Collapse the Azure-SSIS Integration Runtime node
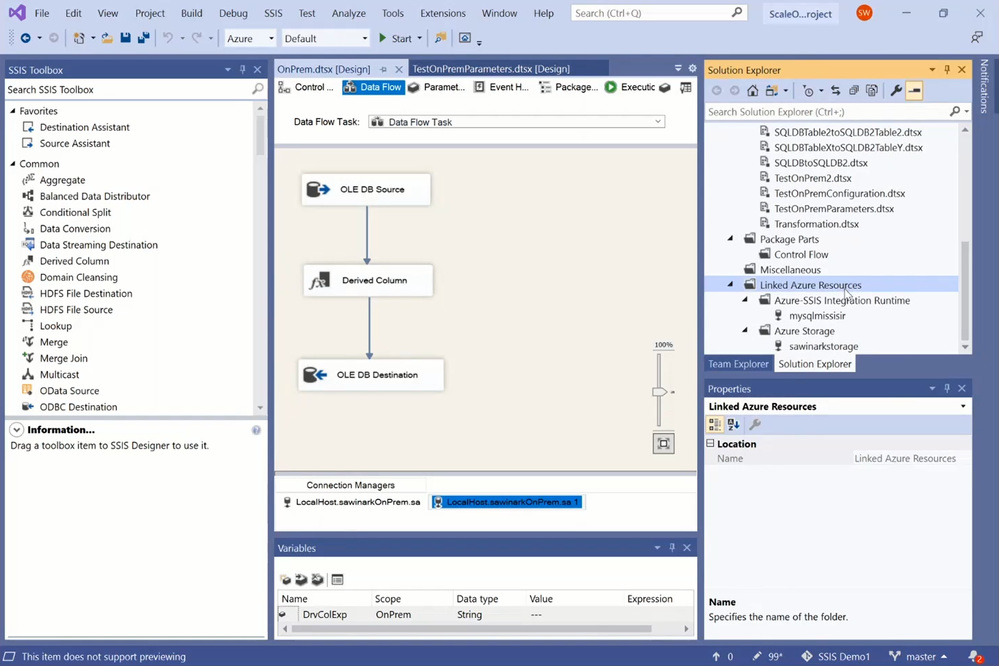Screen dimensions: 999x666 point(745,300)
